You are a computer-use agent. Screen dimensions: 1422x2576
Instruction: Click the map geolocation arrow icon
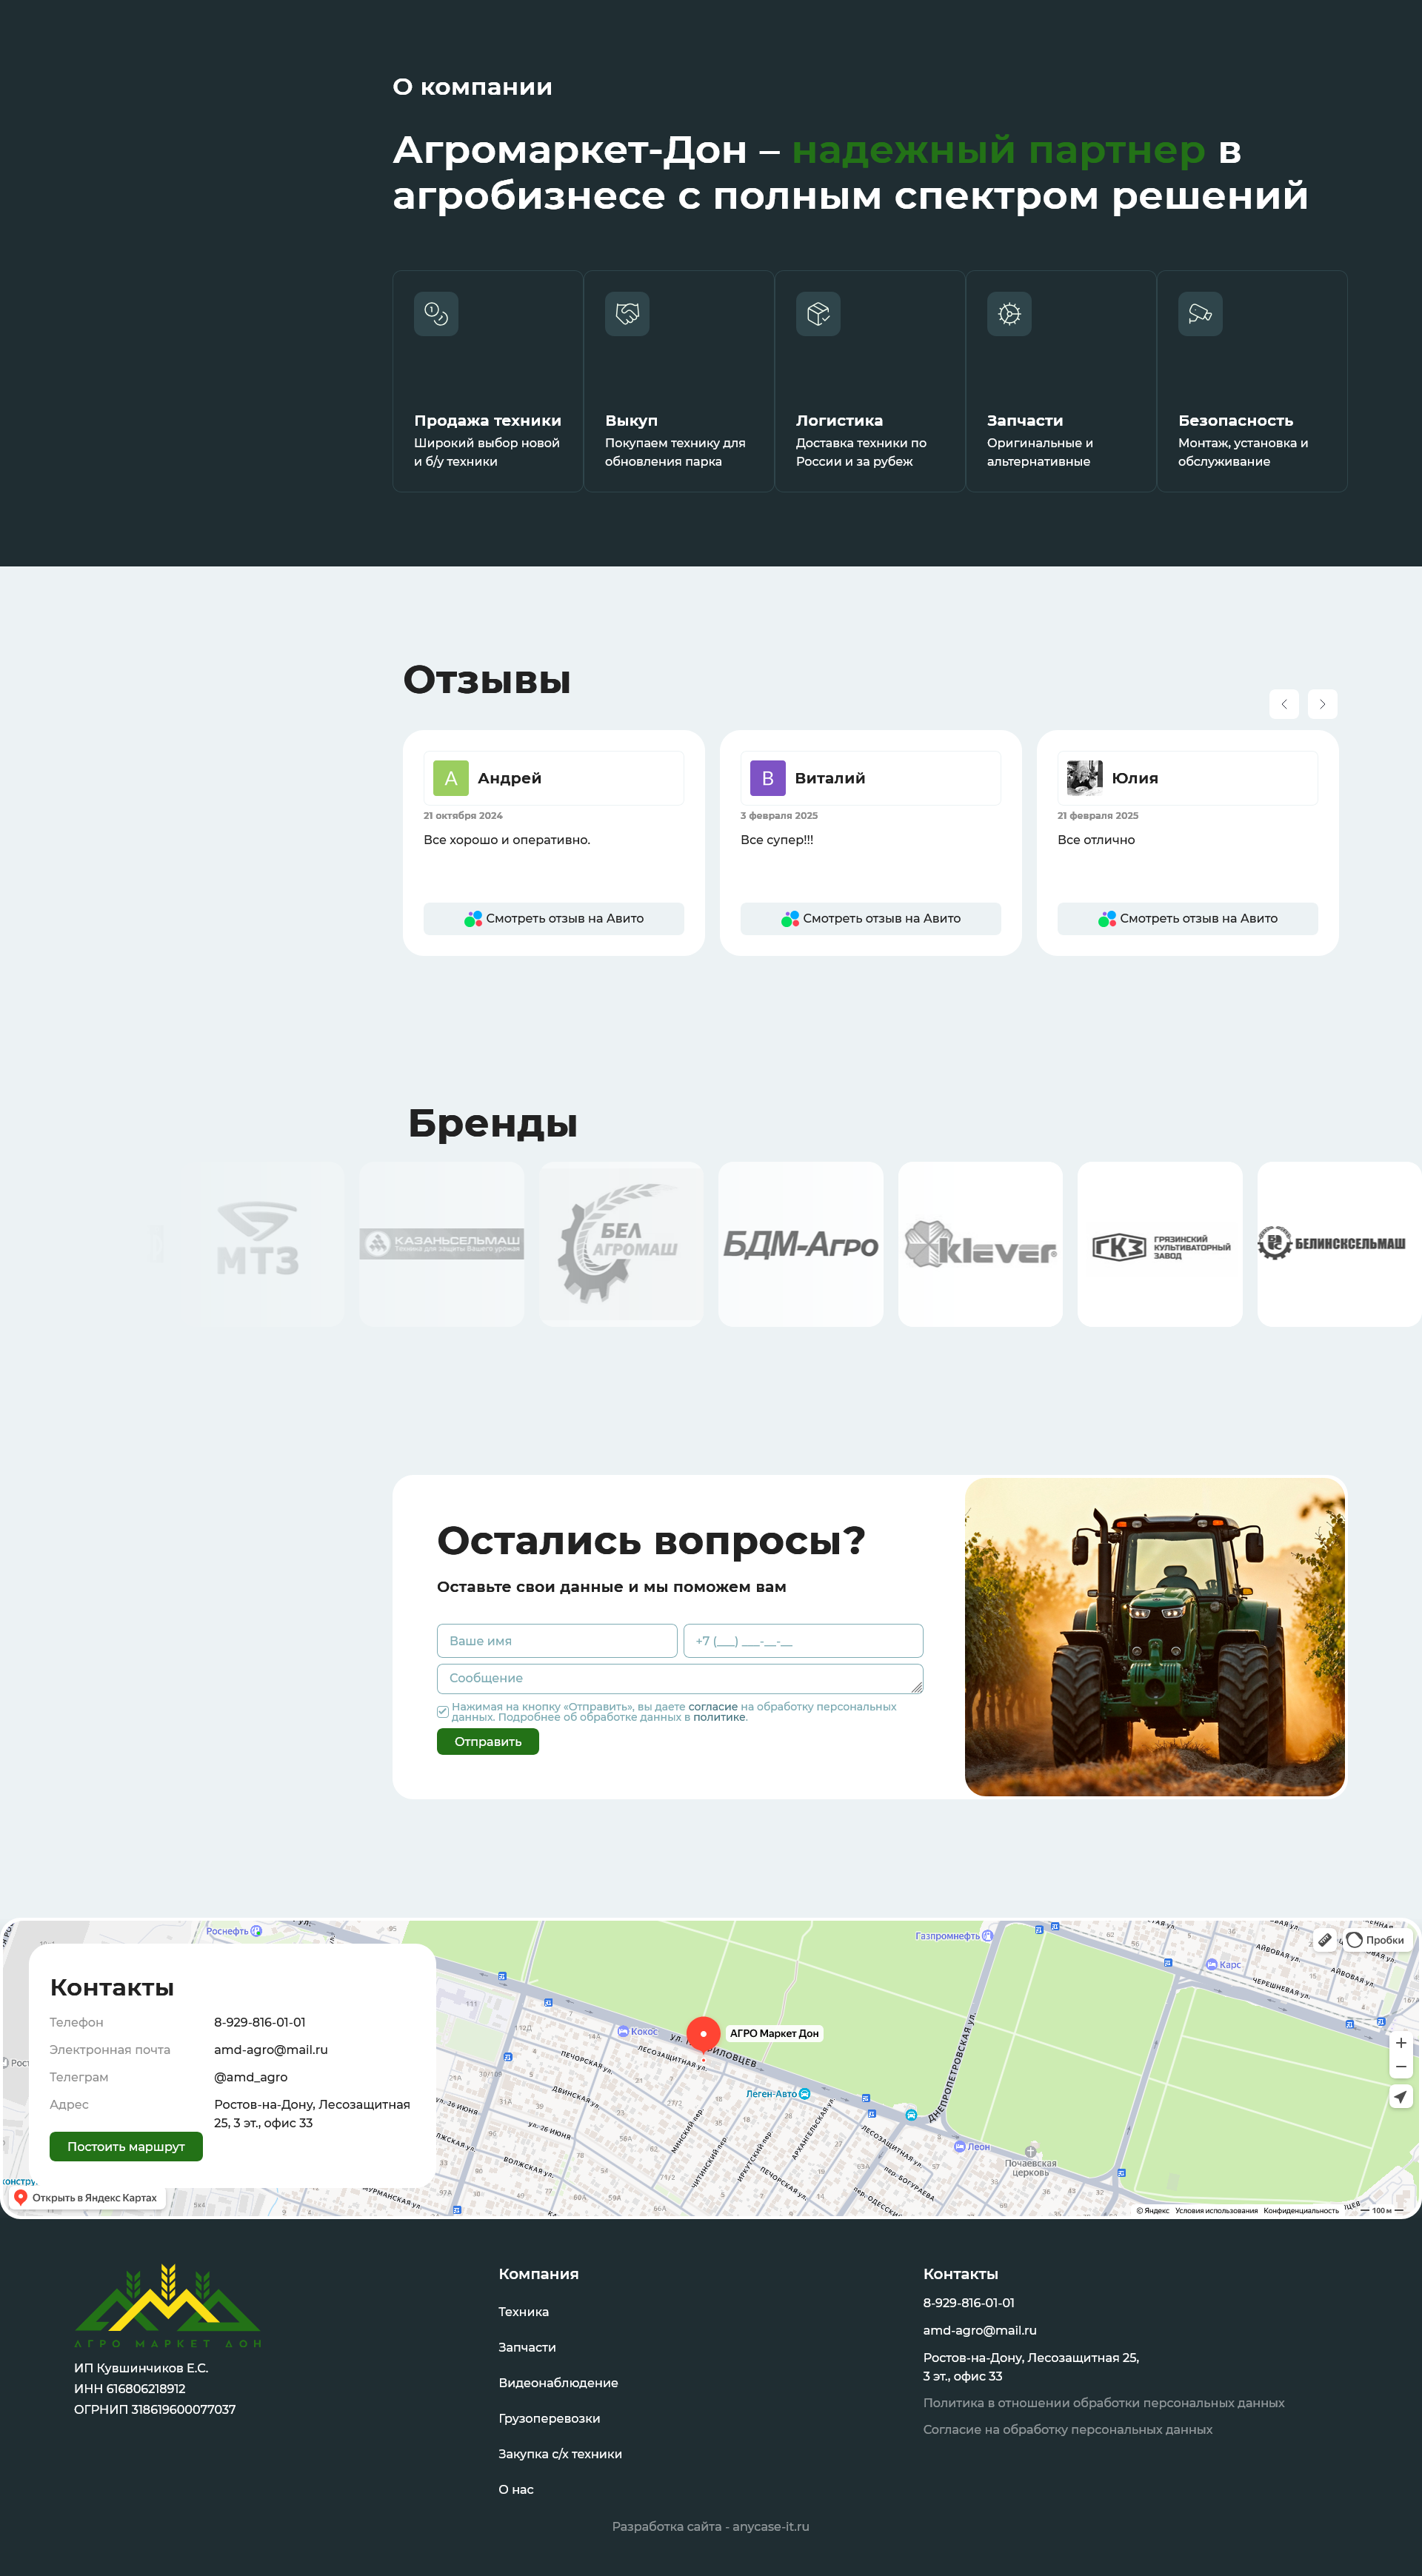pyautogui.click(x=1401, y=2097)
